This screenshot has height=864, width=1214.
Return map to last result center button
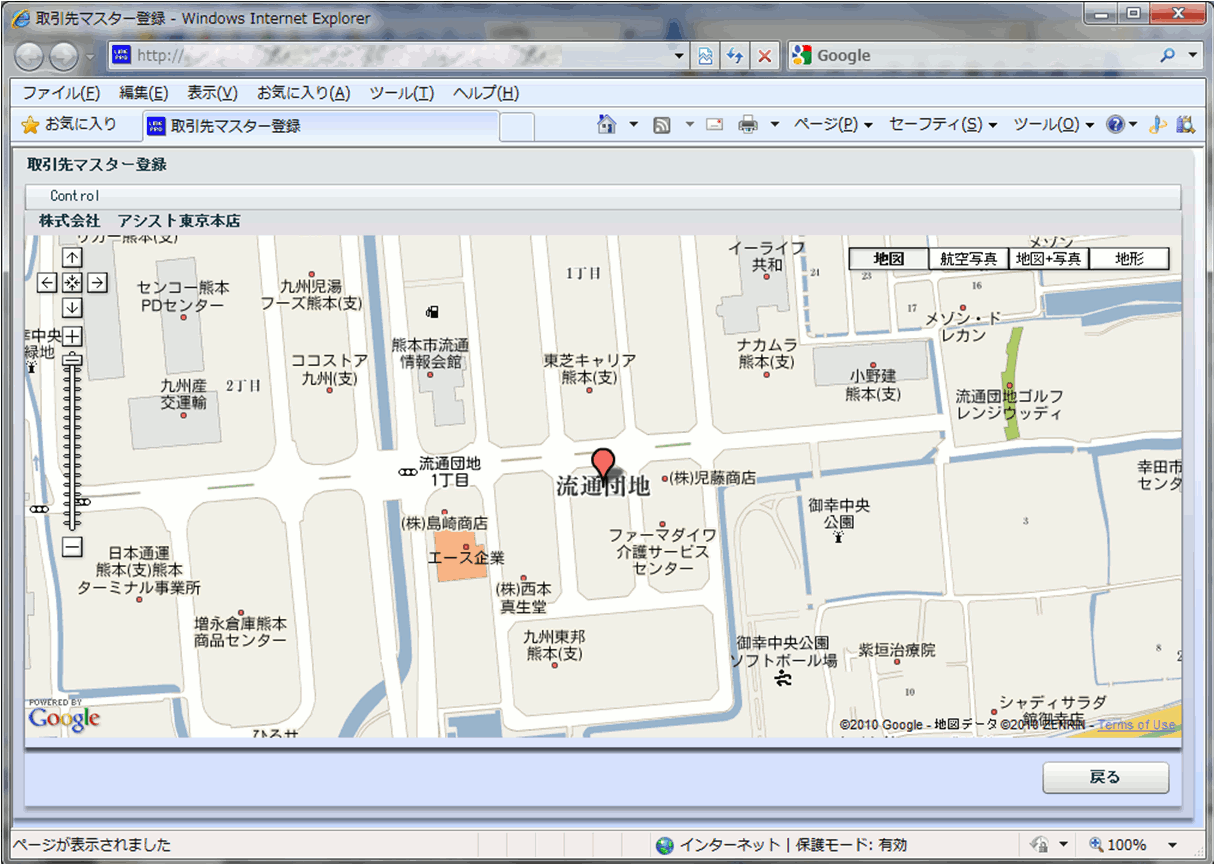[73, 283]
